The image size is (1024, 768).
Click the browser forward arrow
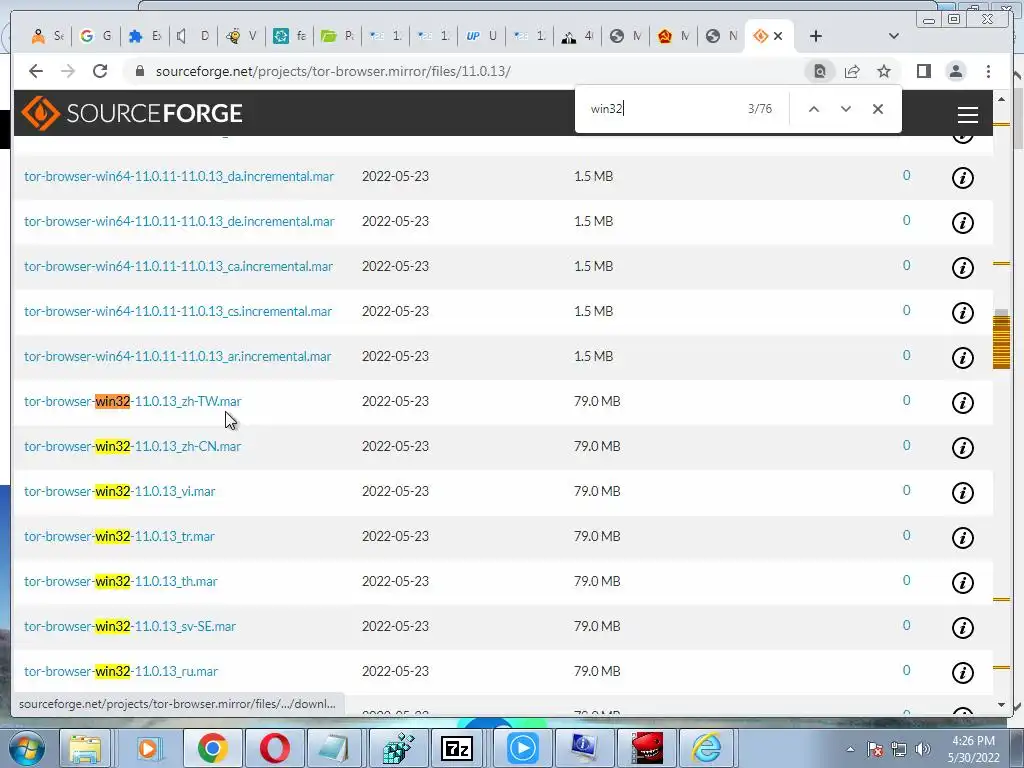point(68,71)
